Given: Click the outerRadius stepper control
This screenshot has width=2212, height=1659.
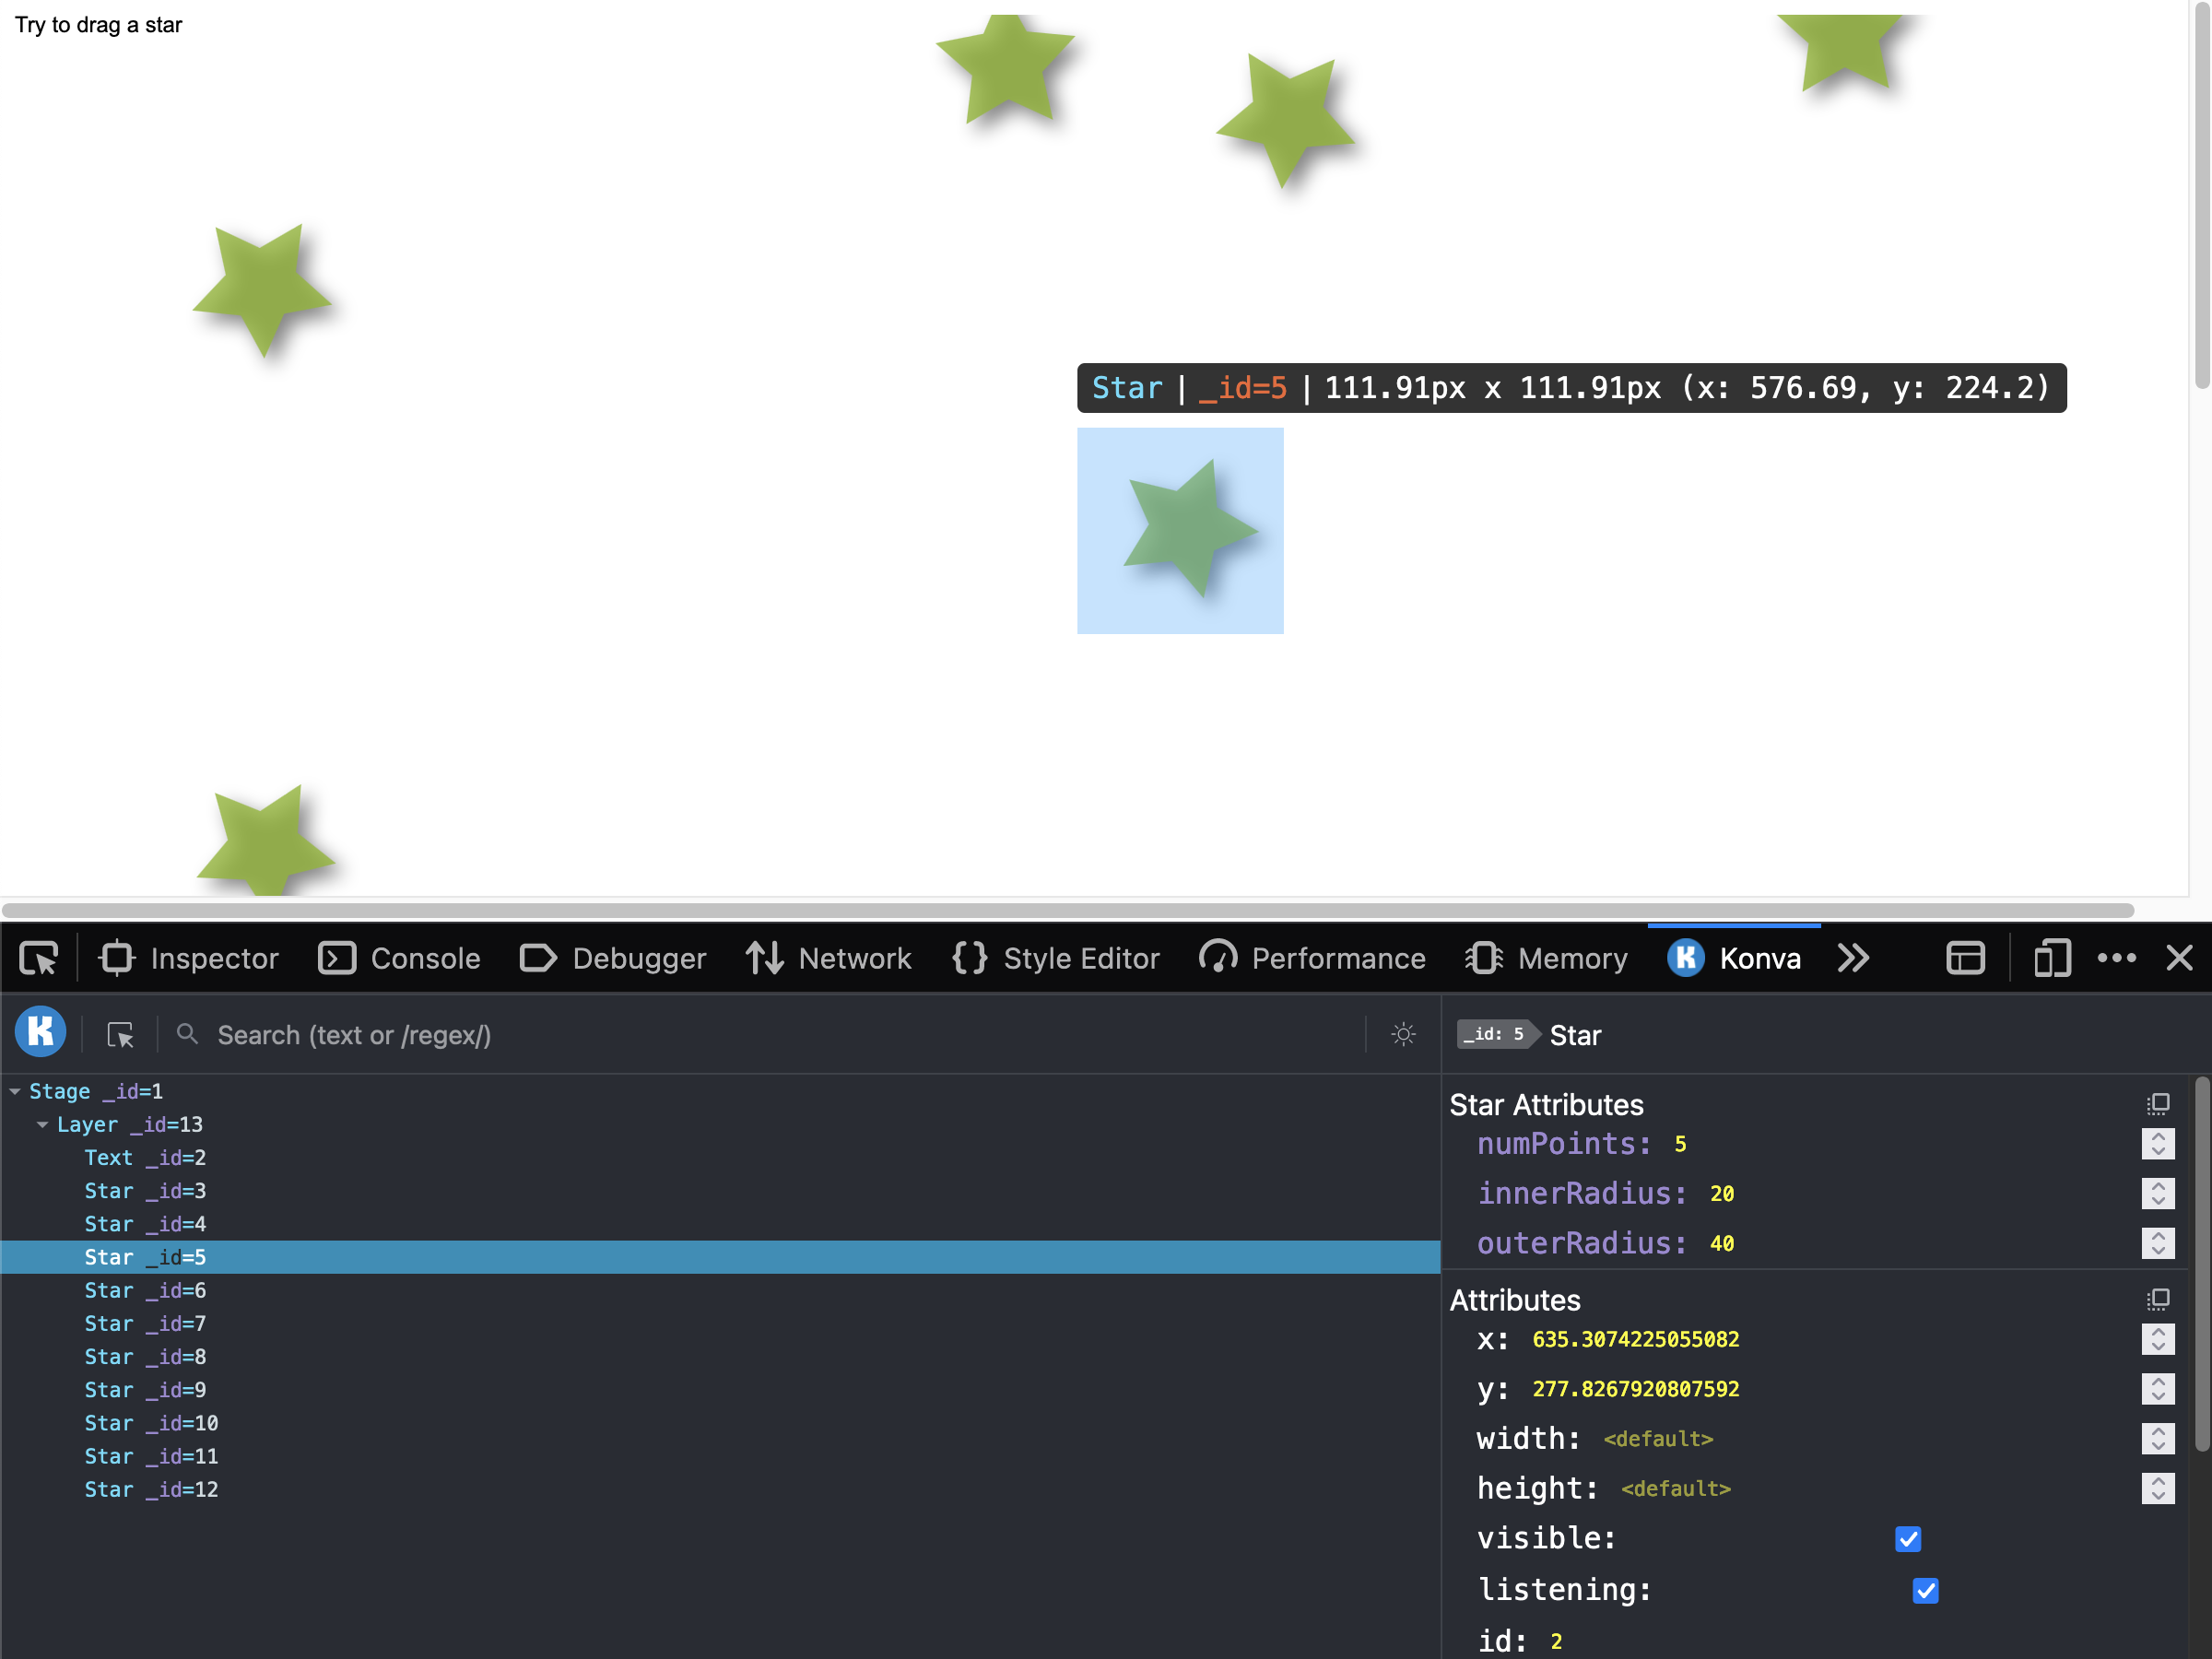Looking at the screenshot, I should (x=2157, y=1243).
